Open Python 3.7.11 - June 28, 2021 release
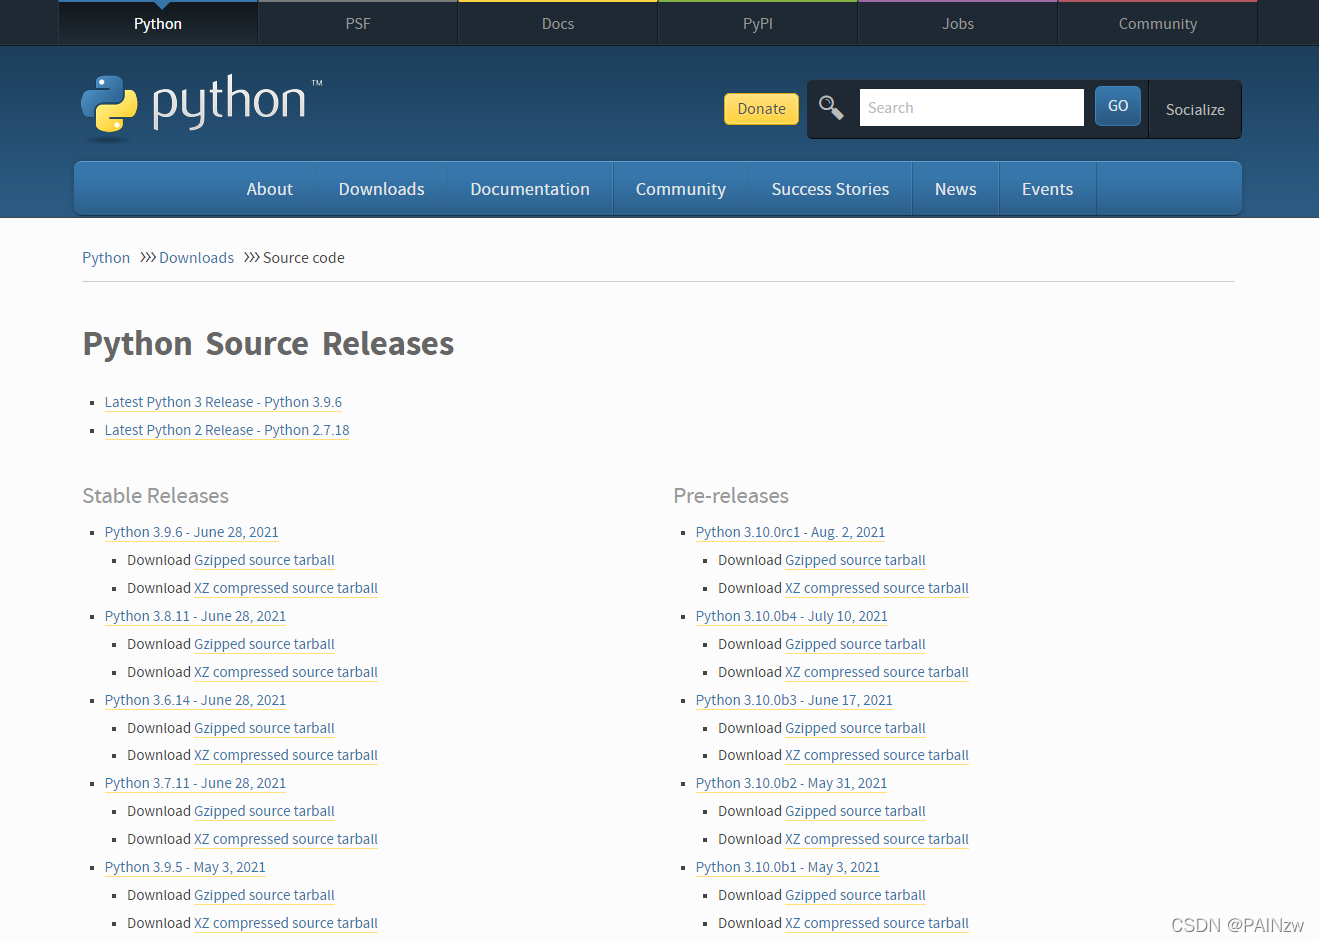This screenshot has width=1319, height=942. click(x=195, y=783)
